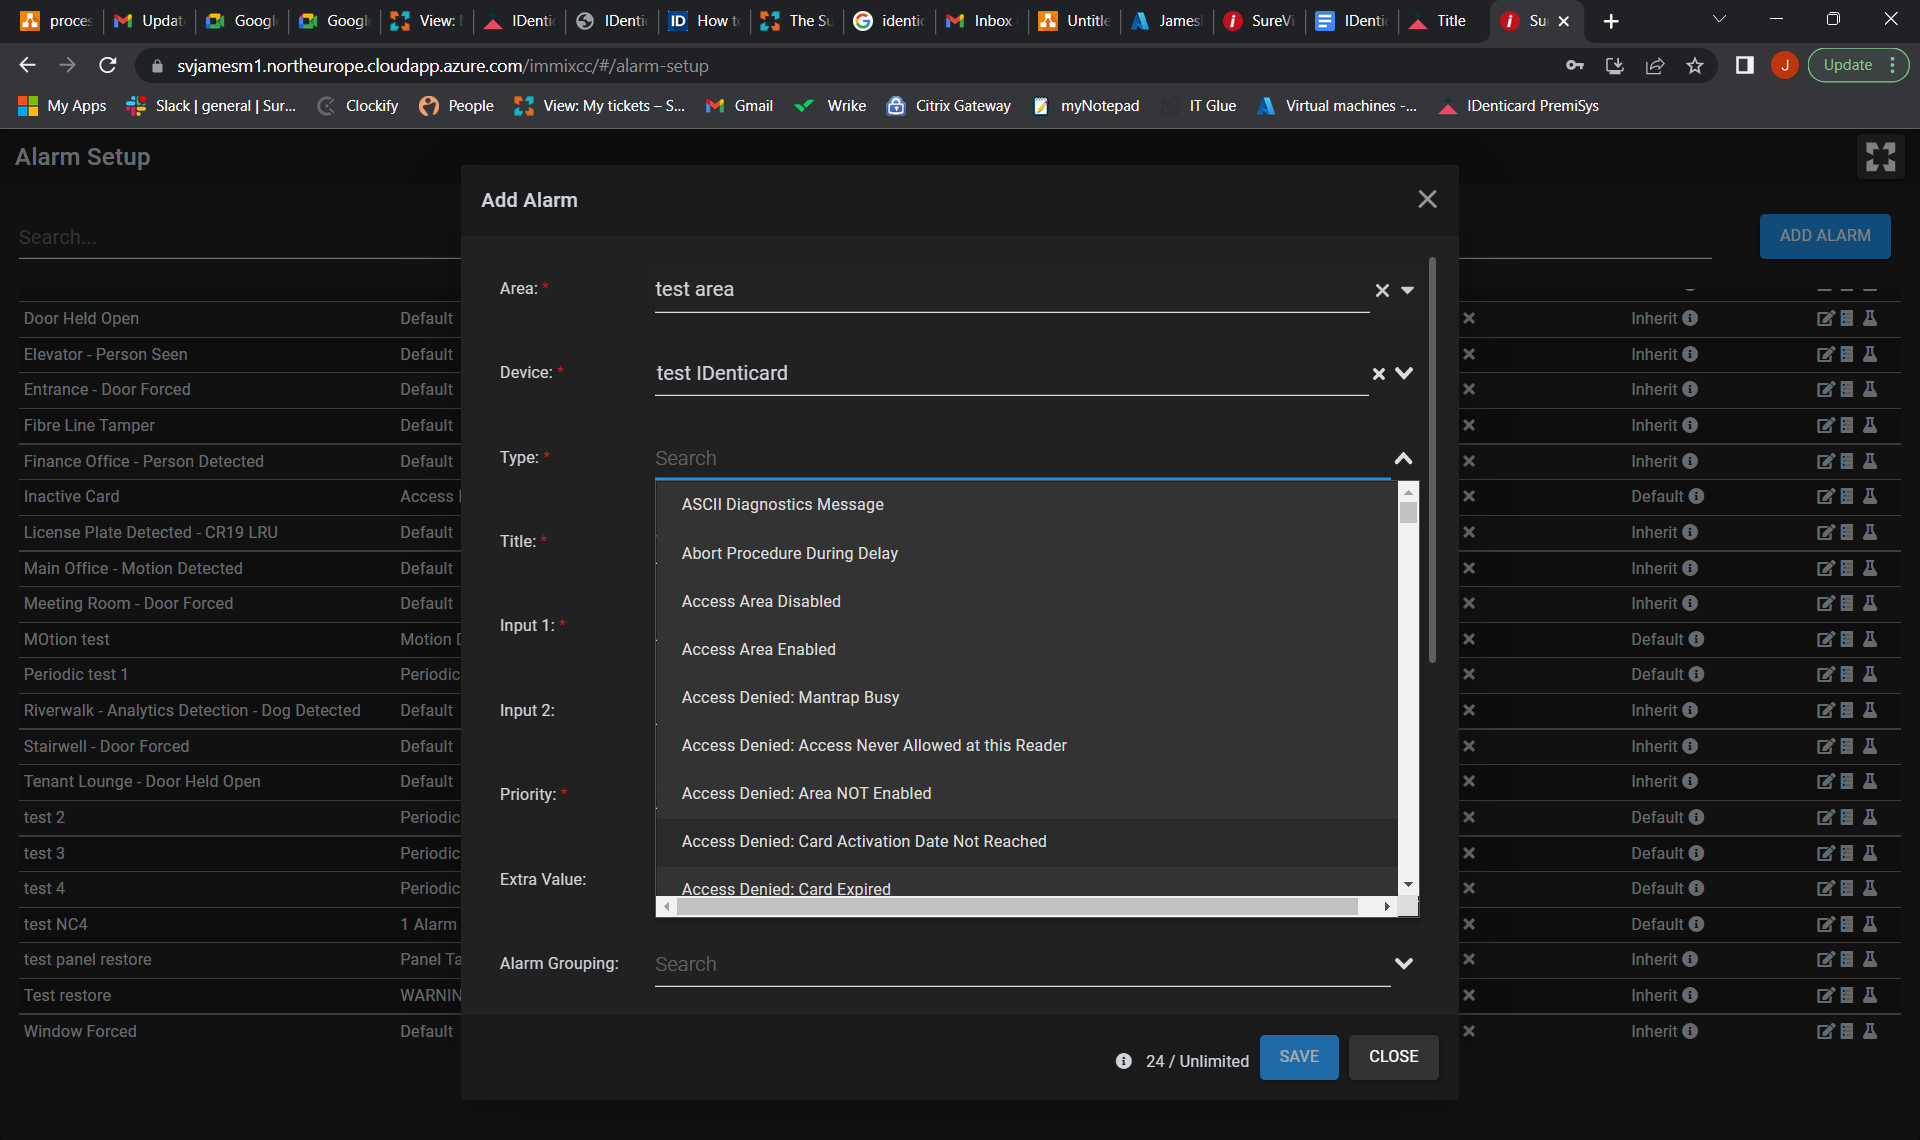Edit the Window Forced alarm
Viewport: 1920px width, 1140px height.
coord(1825,1031)
